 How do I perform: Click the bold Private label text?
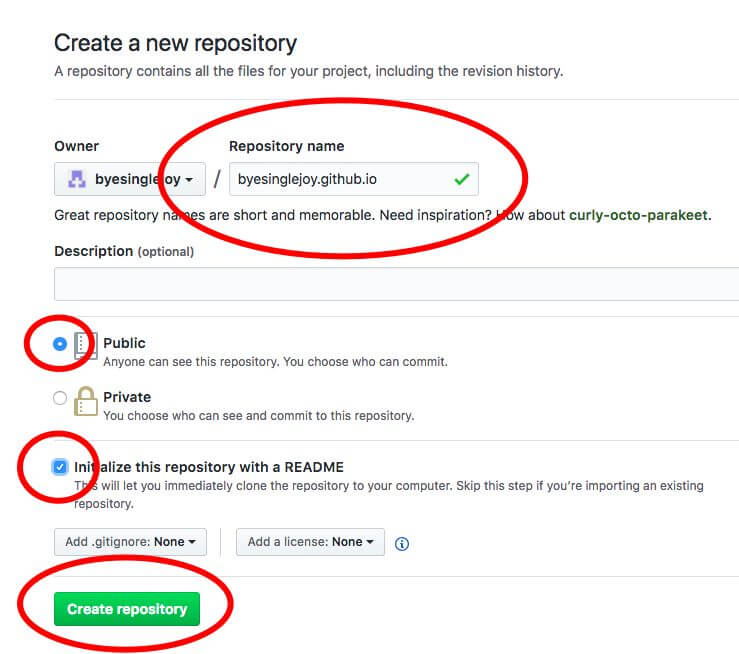tap(127, 397)
